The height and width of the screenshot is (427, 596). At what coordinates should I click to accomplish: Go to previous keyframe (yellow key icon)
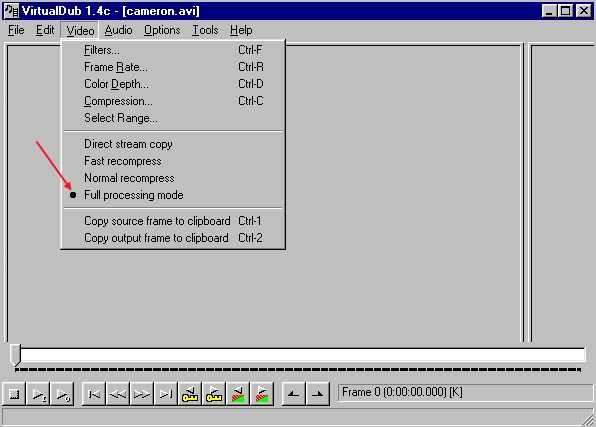click(190, 394)
